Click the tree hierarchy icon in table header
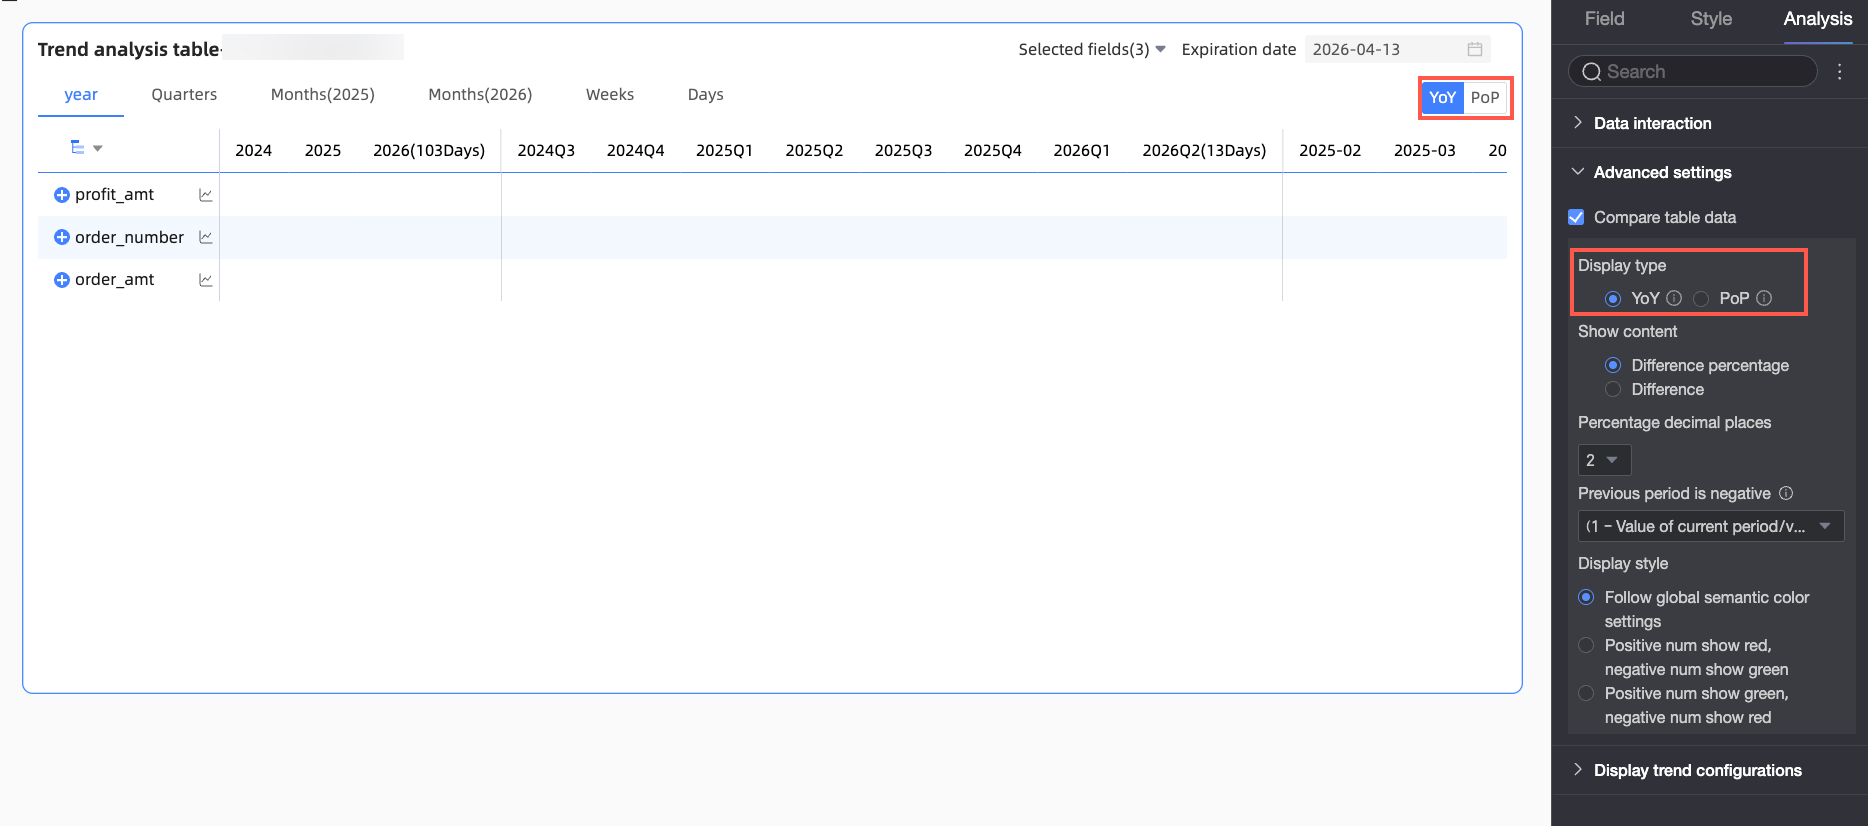The image size is (1868, 826). (77, 147)
